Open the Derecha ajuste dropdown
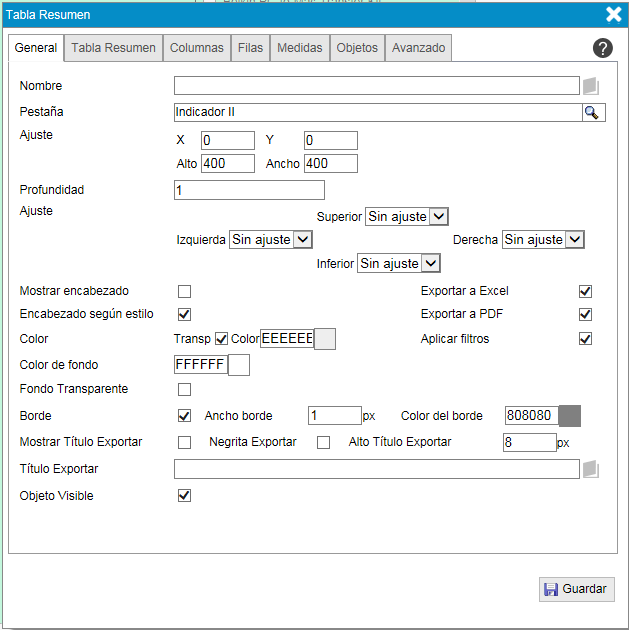Image resolution: width=629 pixels, height=630 pixels. (x=543, y=240)
